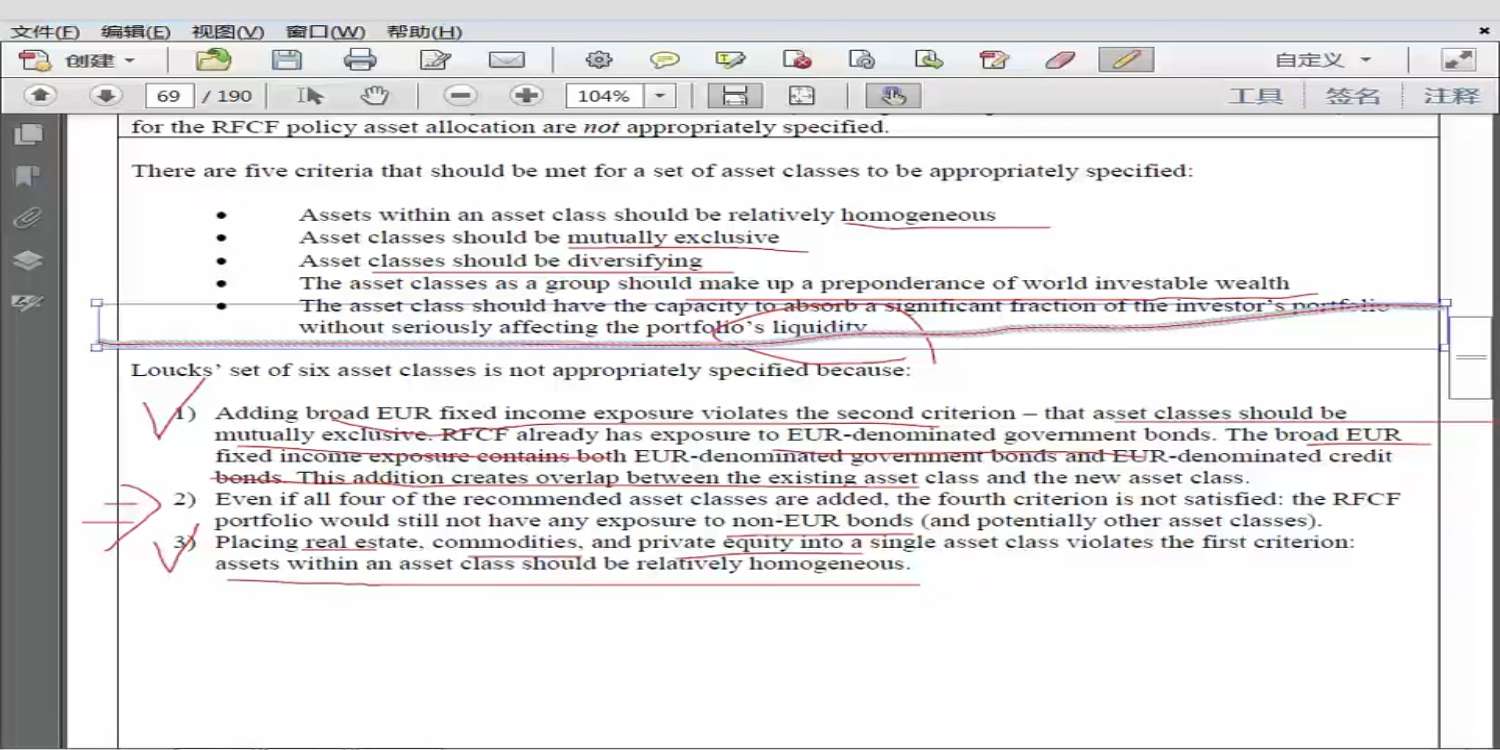Screen dimensions: 1500x750
Task: Choose the eraser tool
Action: point(1060,60)
